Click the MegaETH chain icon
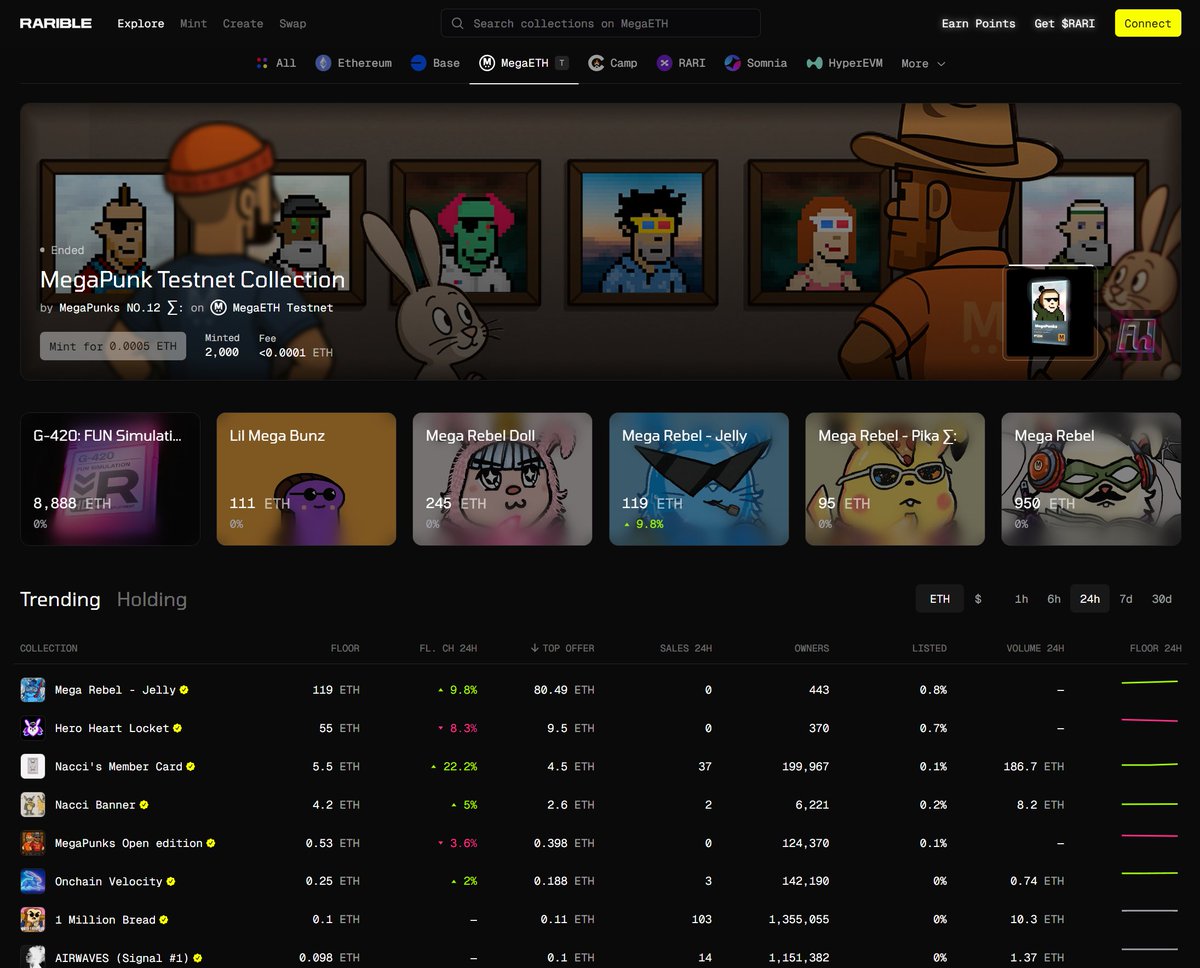Screen dimensions: 1200x968 coord(487,63)
